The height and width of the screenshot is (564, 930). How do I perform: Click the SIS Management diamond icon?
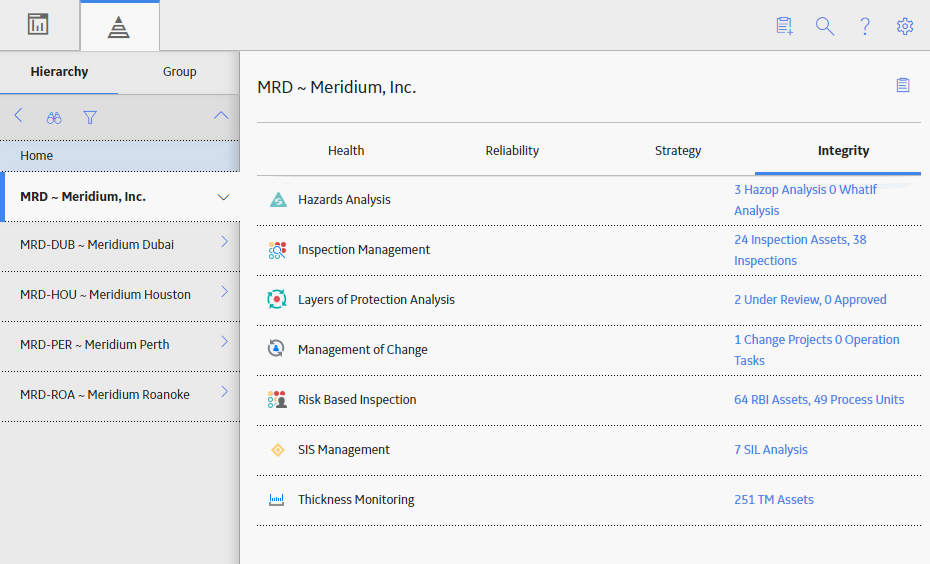(x=278, y=450)
